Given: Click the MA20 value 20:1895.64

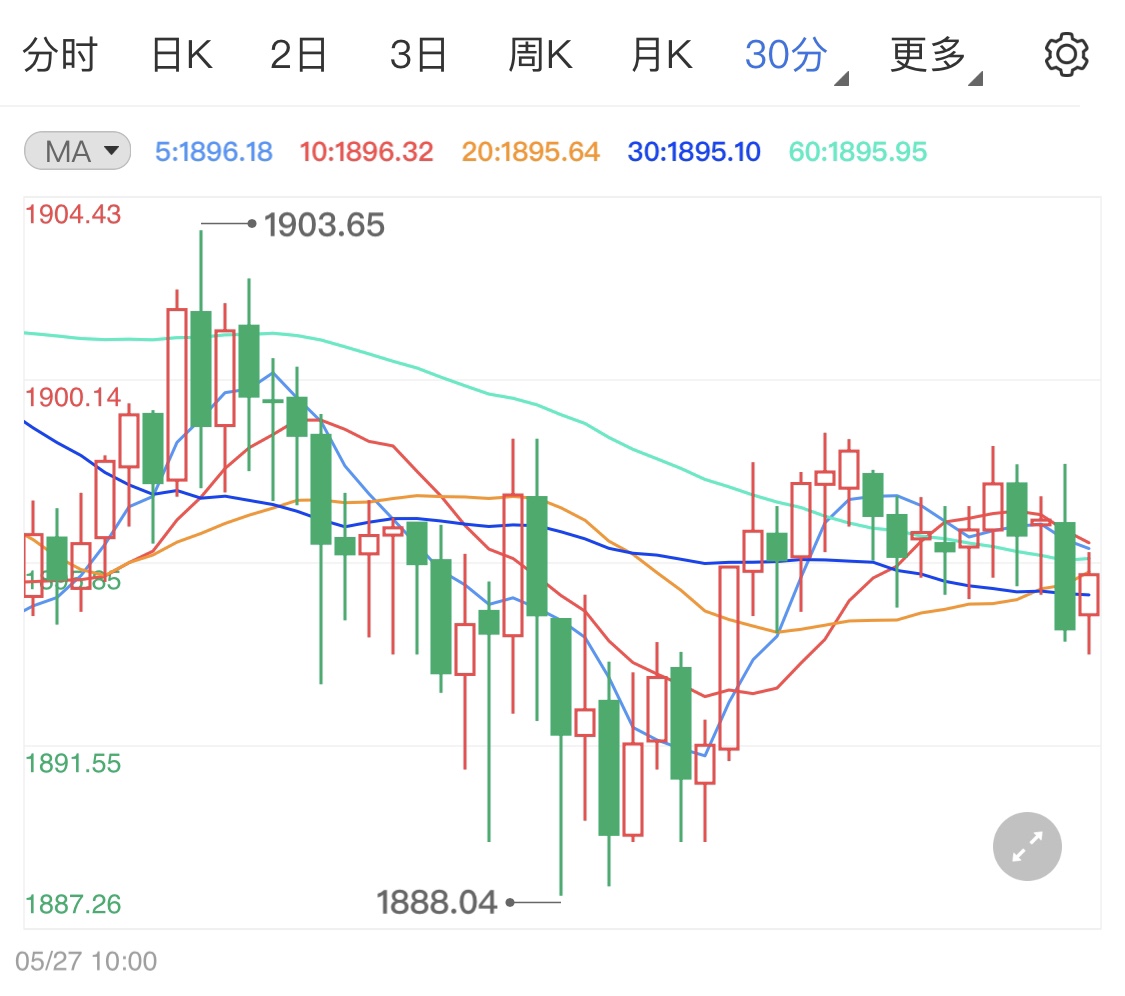Looking at the screenshot, I should 530,151.
